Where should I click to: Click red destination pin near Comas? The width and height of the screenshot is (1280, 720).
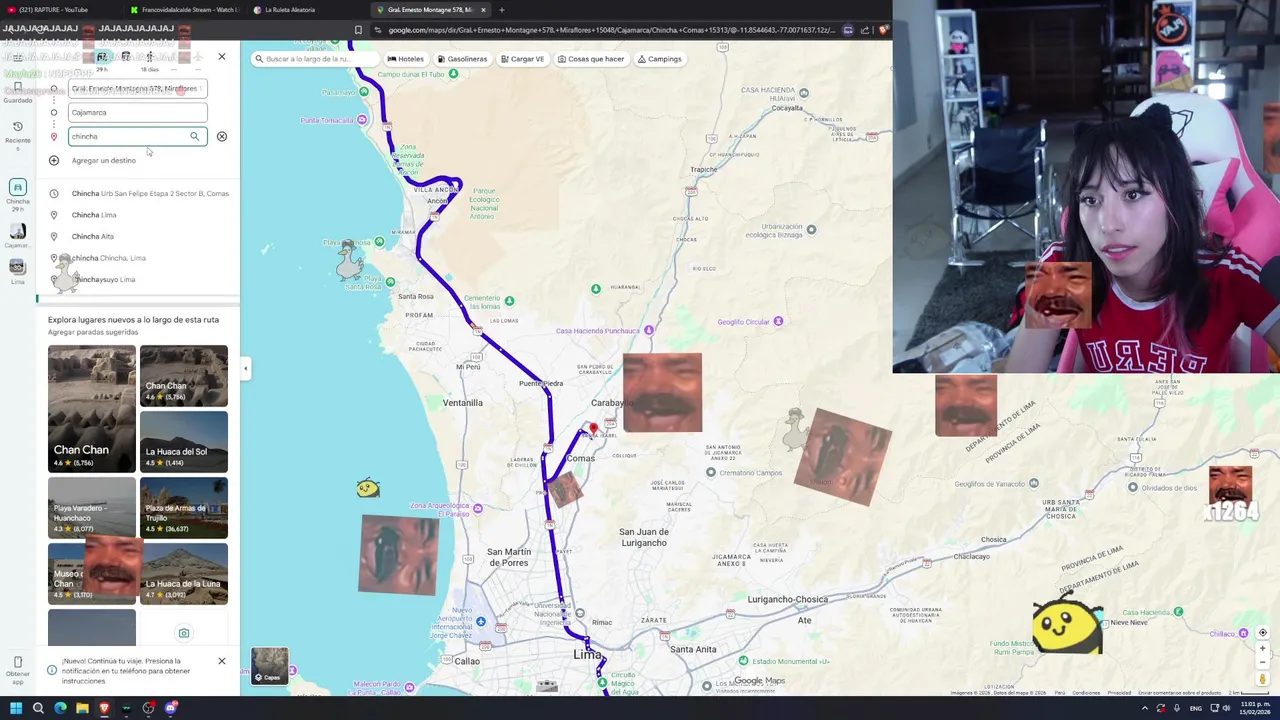(x=593, y=430)
